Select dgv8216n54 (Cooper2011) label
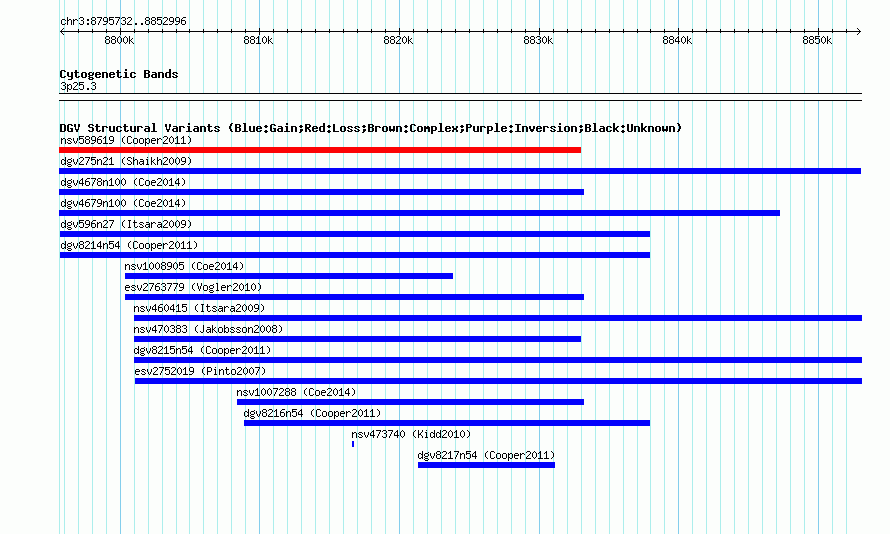Image resolution: width=890 pixels, height=534 pixels. coord(312,413)
